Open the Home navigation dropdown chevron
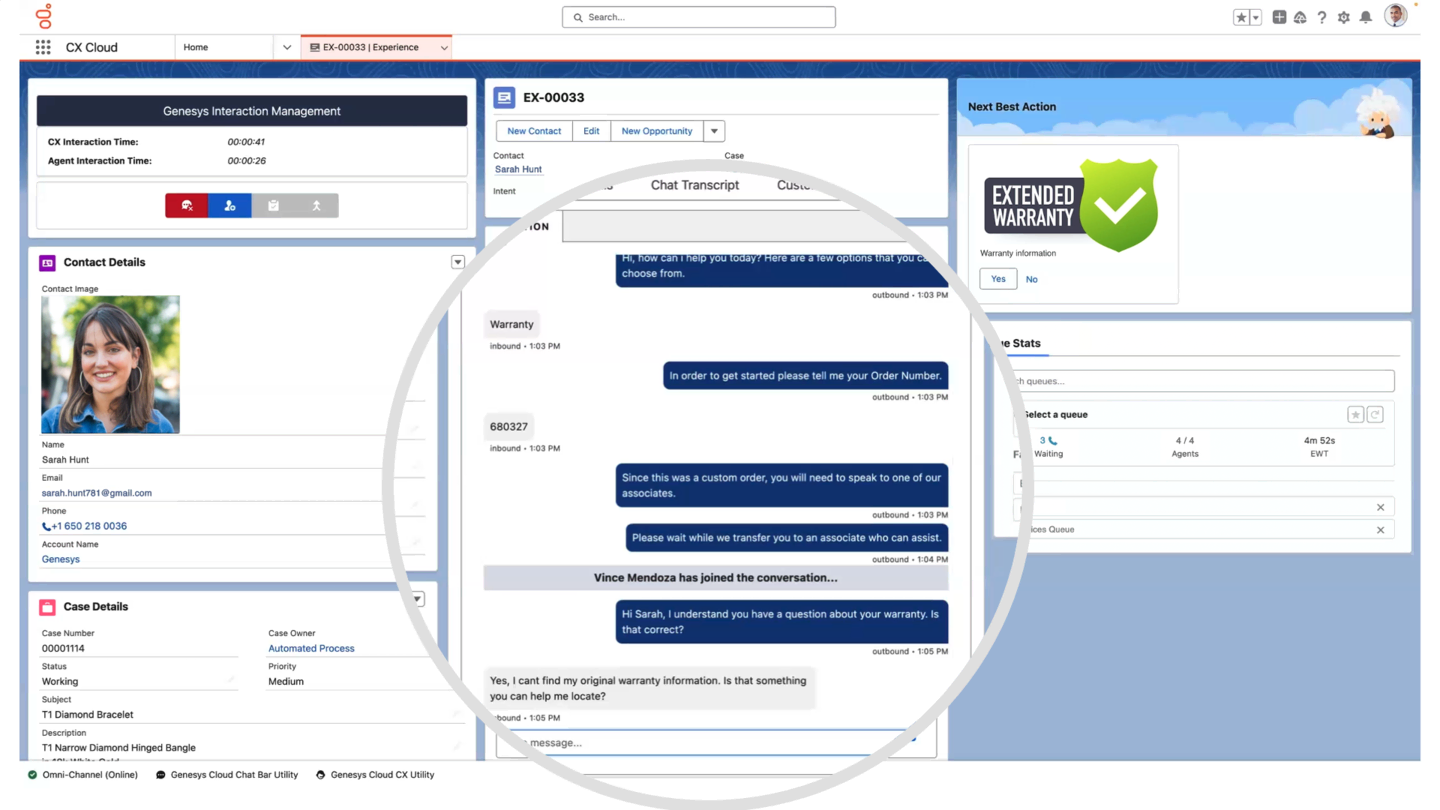The width and height of the screenshot is (1440, 810). 287,47
